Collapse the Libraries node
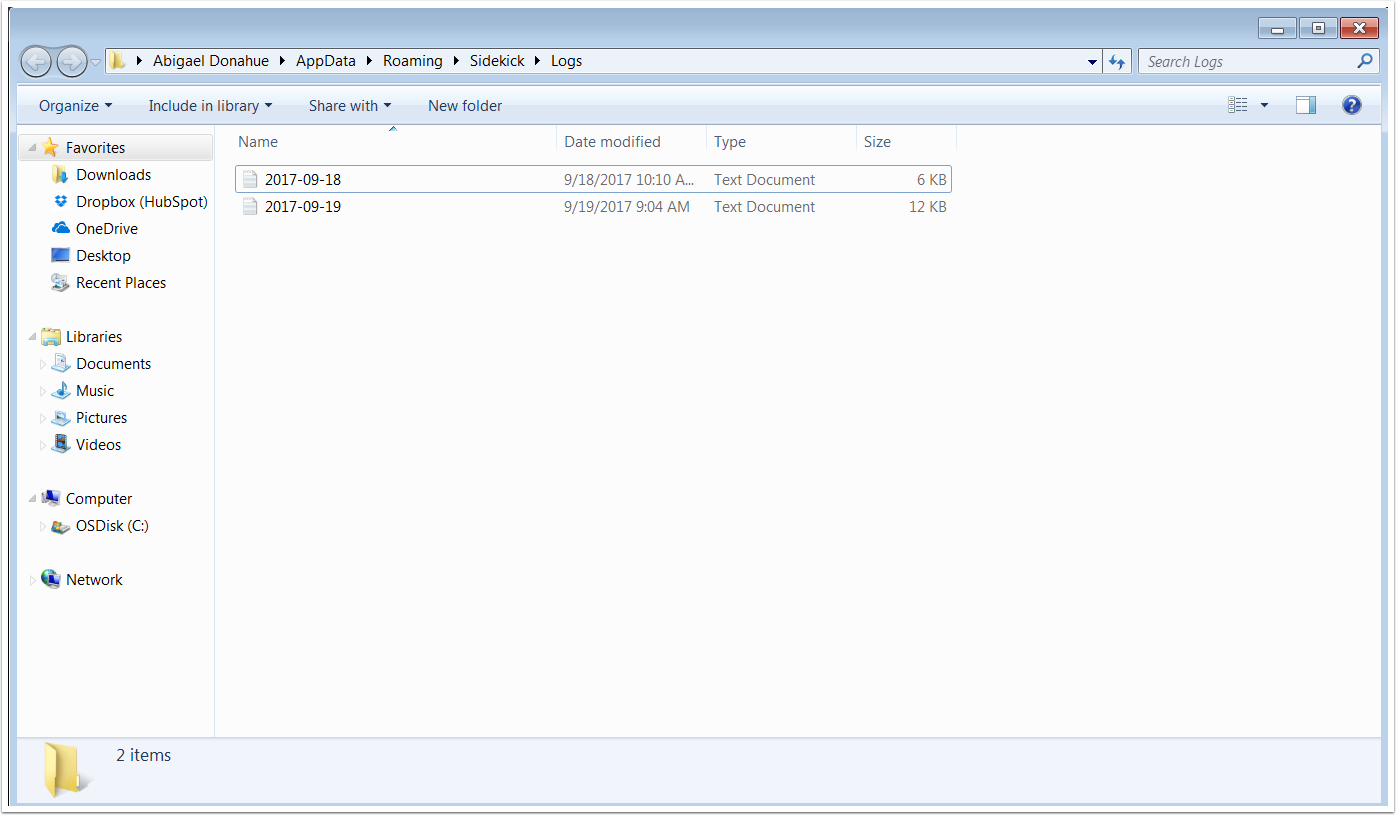1396x815 pixels. click(x=31, y=336)
